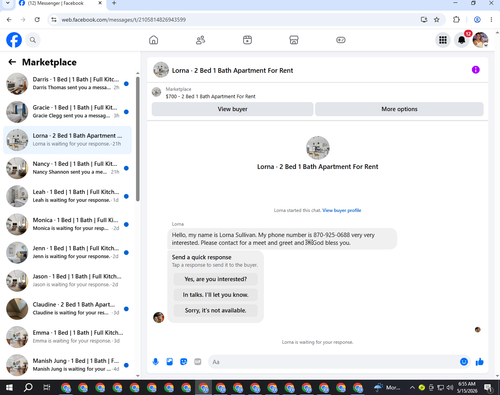Click the More options button
This screenshot has height=395, width=500.
click(x=399, y=109)
